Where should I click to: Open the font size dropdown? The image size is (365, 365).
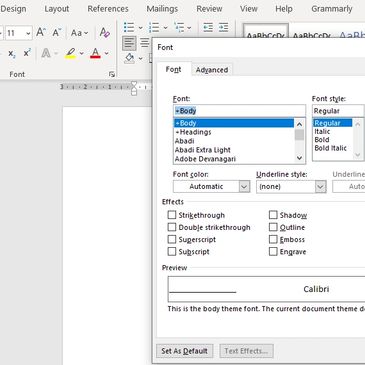28,33
